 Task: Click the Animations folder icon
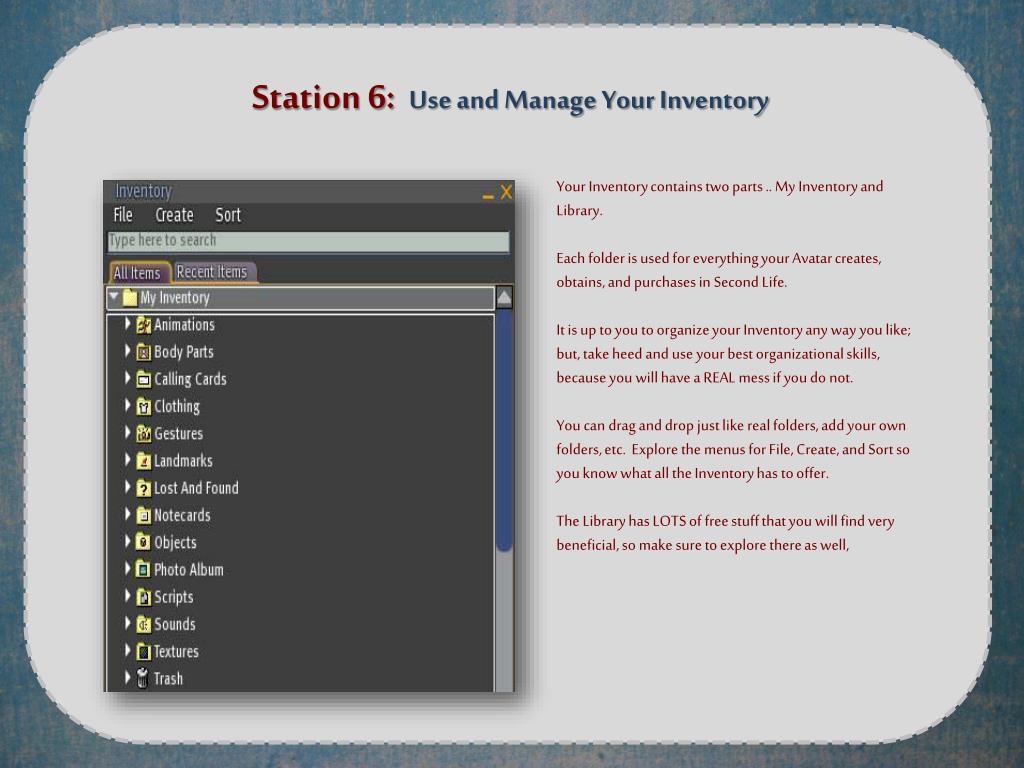point(144,325)
